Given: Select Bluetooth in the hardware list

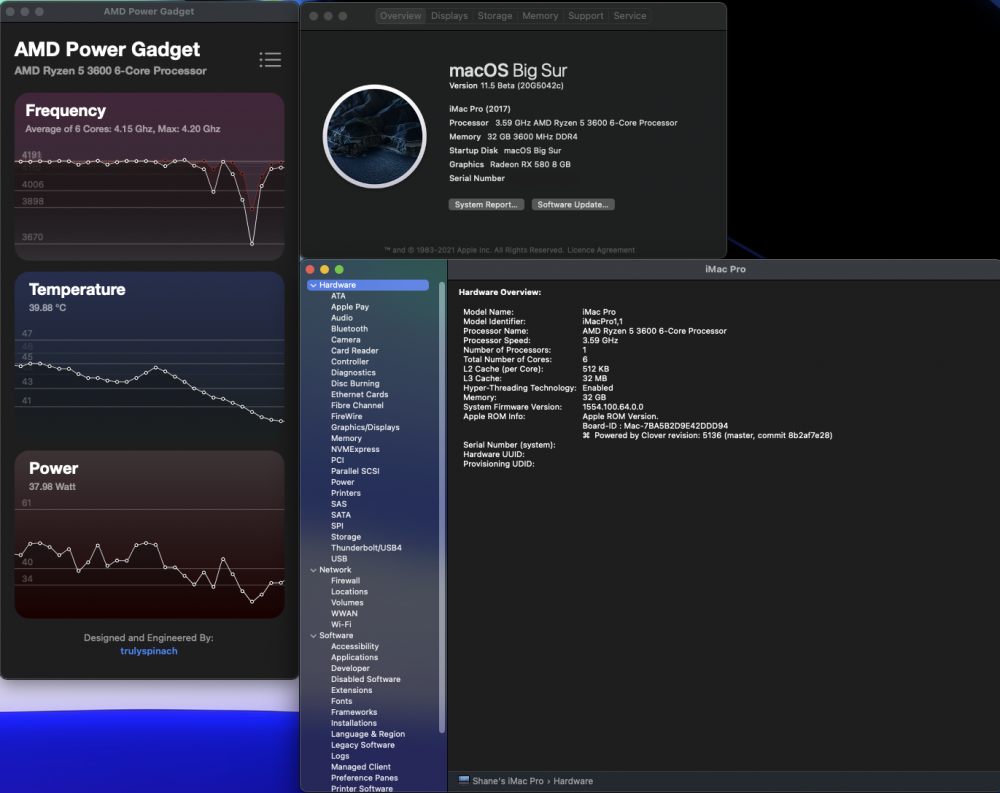Looking at the screenshot, I should tap(349, 329).
